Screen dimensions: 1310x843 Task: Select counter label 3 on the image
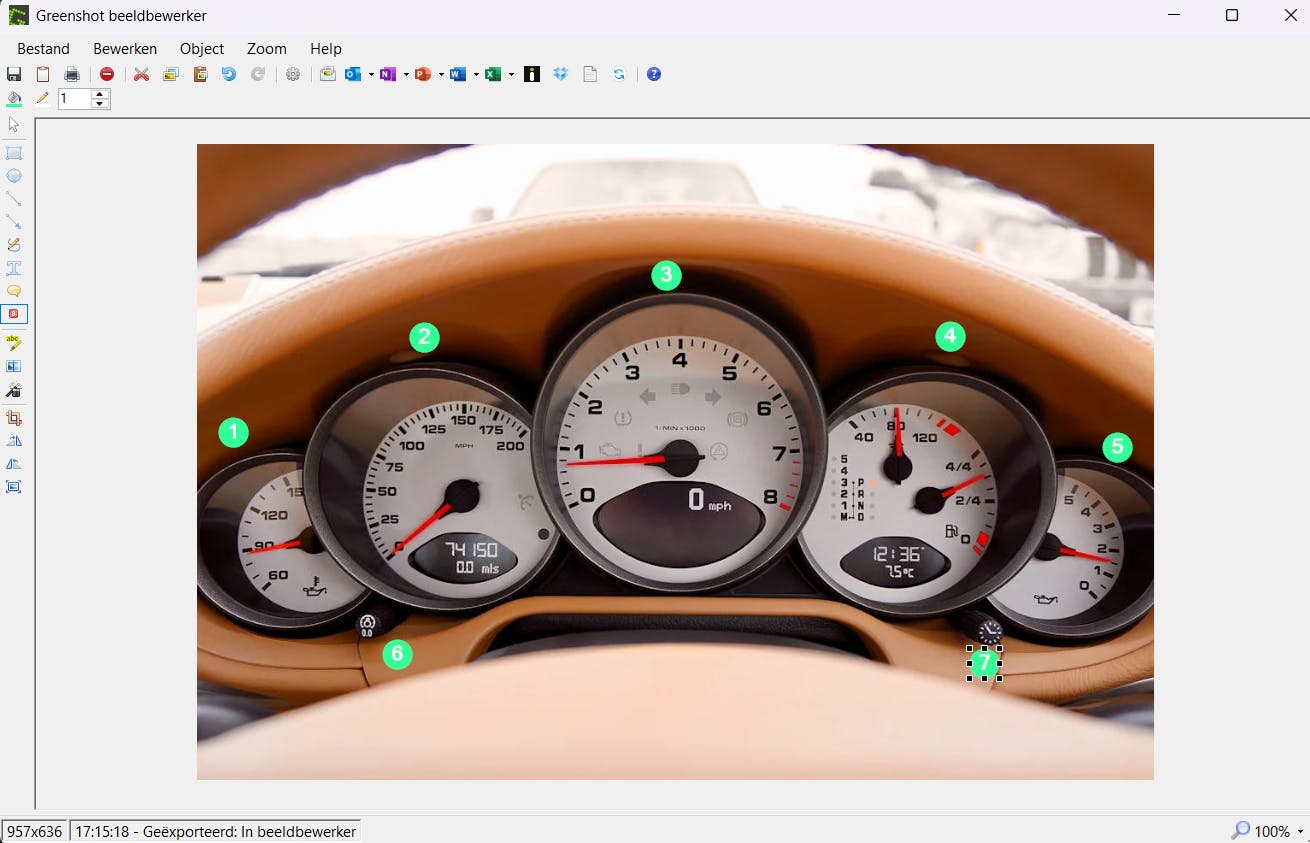point(666,275)
